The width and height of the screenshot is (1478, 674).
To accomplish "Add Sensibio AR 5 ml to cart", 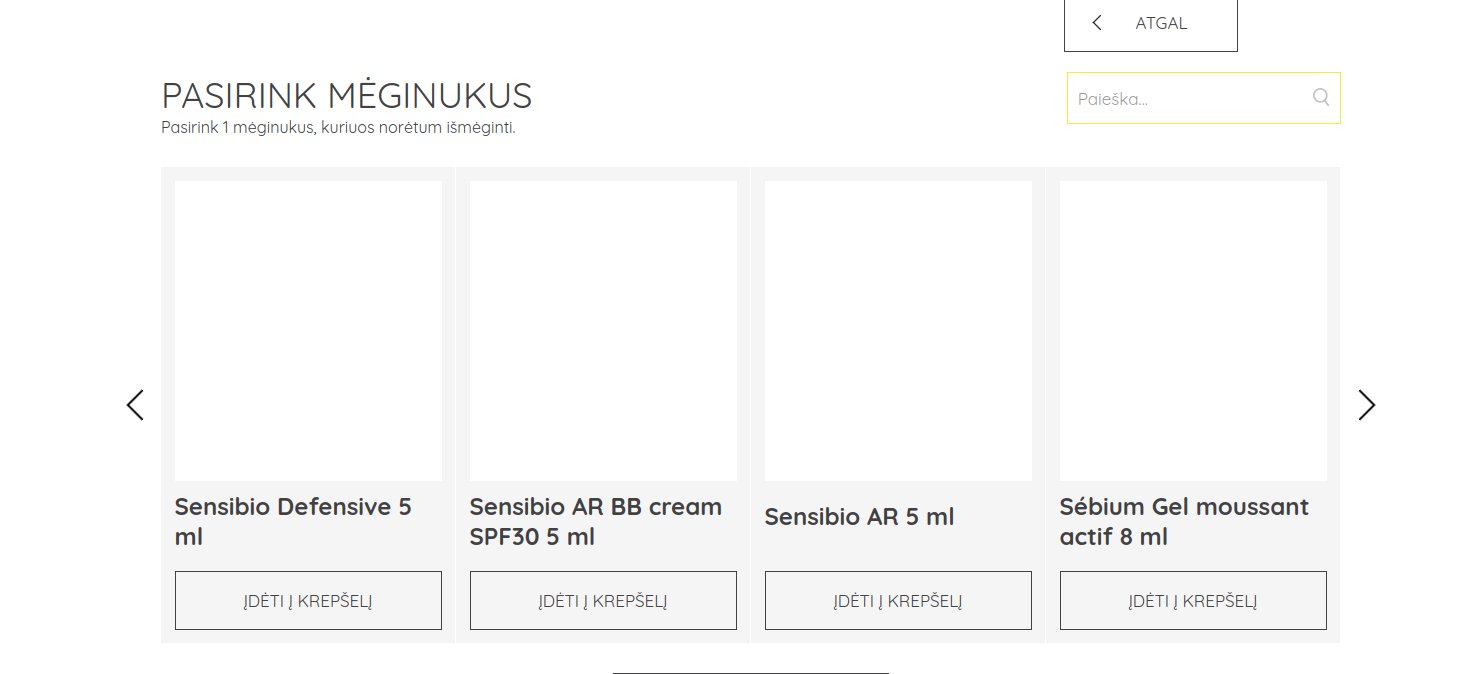I will pos(898,601).
